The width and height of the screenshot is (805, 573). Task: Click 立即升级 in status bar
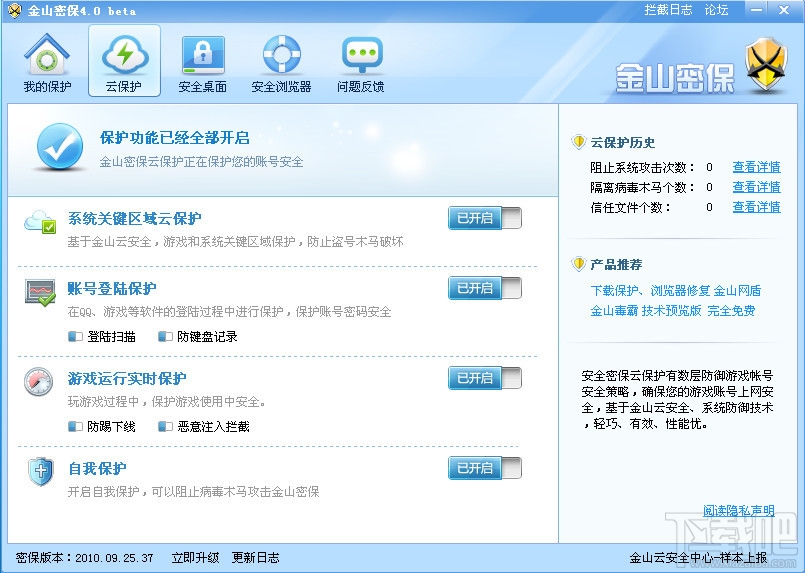tap(195, 558)
